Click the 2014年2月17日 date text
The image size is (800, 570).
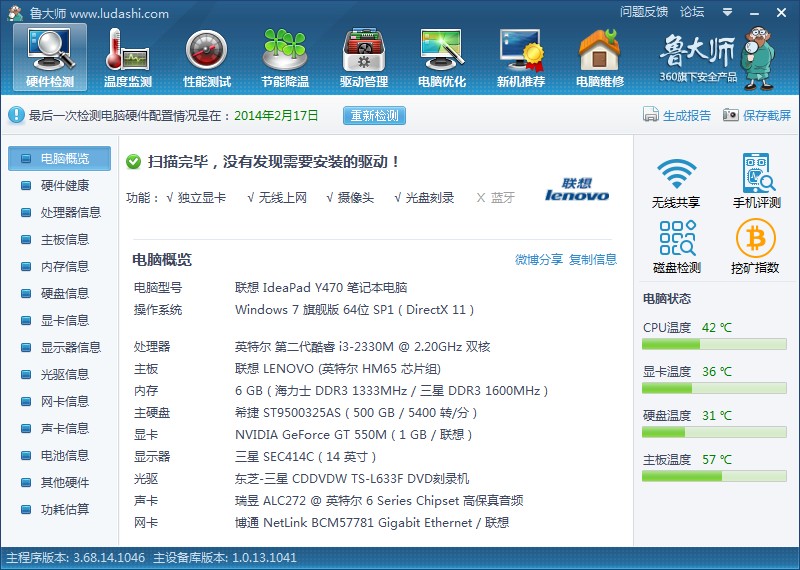[x=276, y=116]
